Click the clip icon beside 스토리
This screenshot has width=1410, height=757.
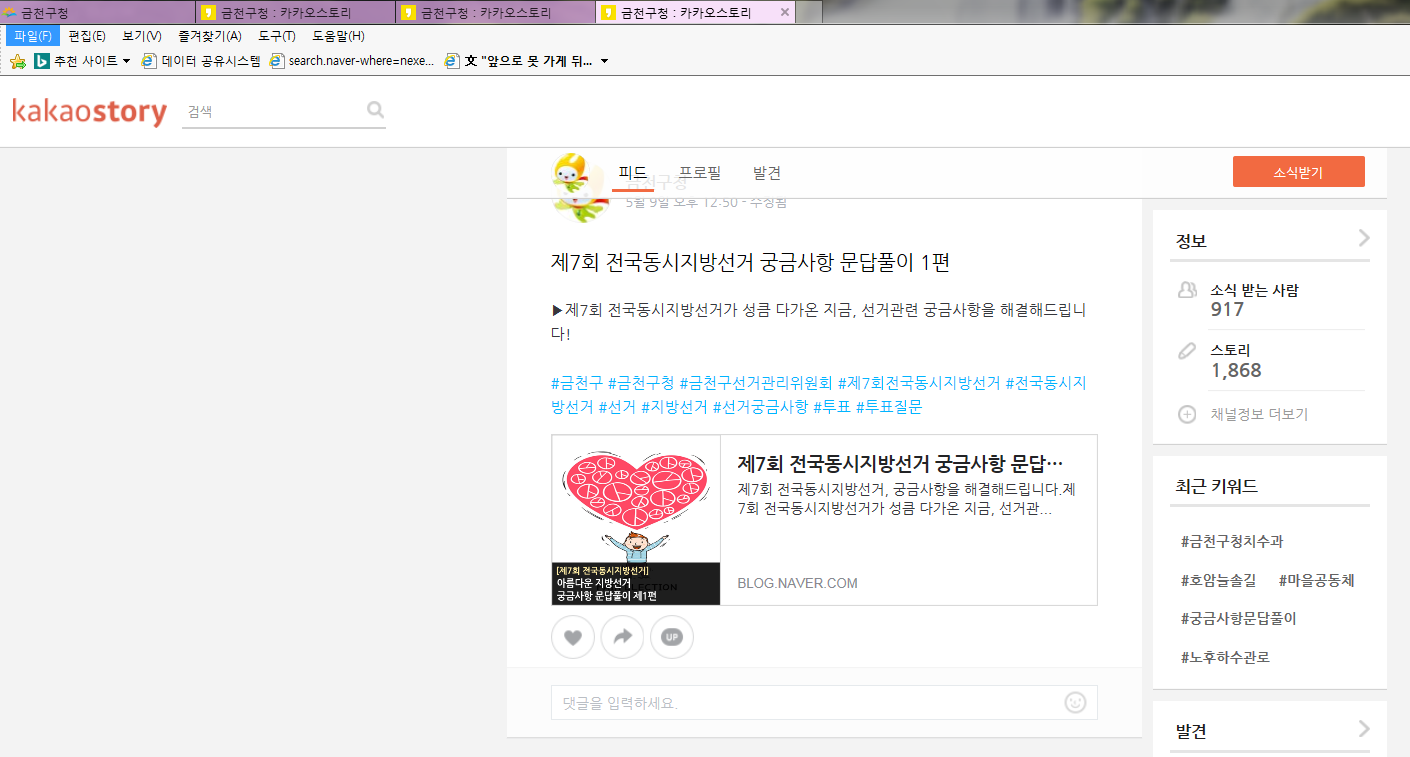click(1187, 351)
